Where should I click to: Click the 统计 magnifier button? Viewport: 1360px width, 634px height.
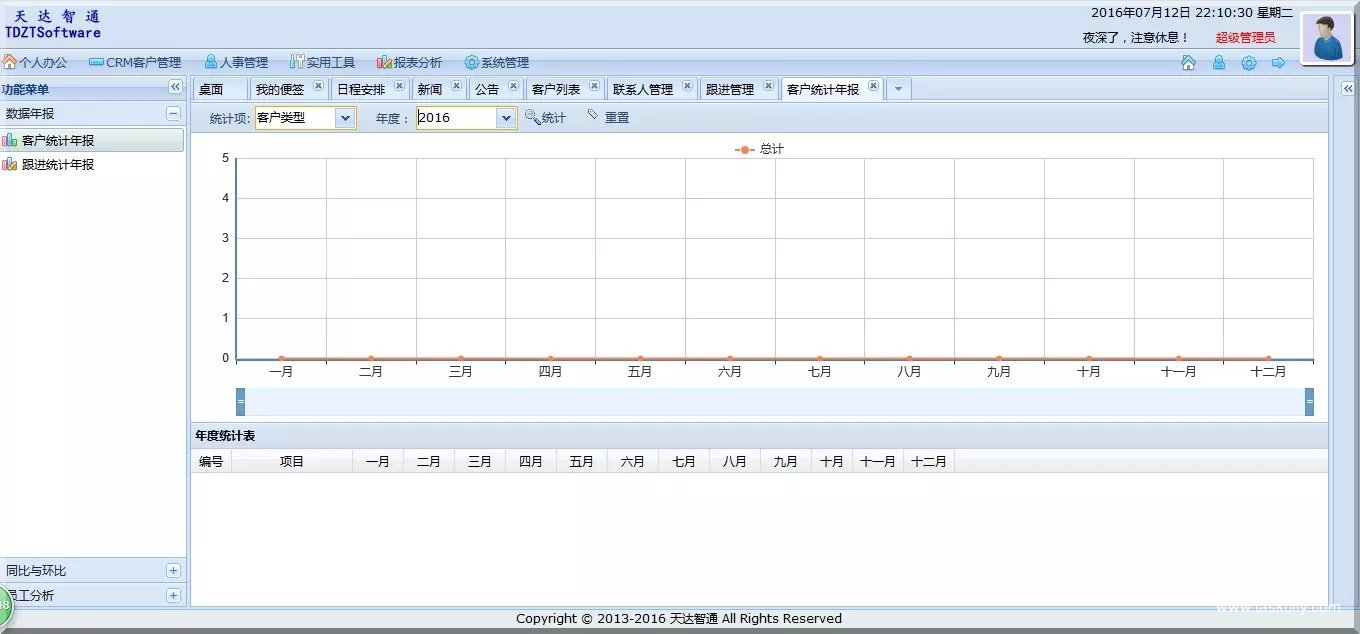point(545,118)
